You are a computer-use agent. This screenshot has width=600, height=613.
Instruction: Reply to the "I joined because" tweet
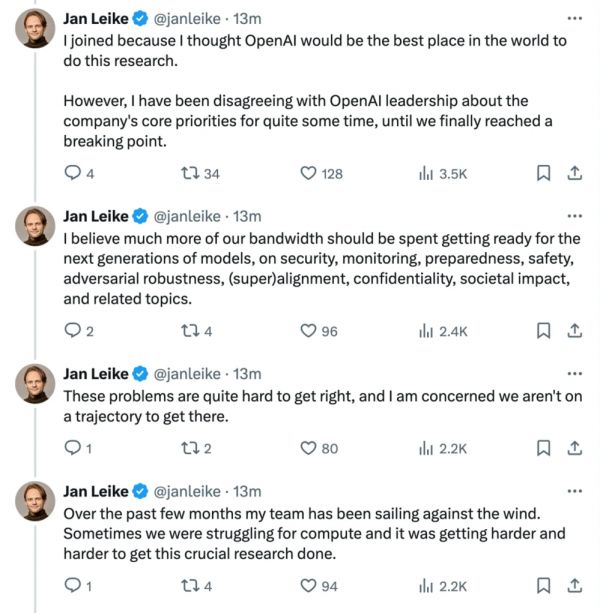tap(72, 173)
